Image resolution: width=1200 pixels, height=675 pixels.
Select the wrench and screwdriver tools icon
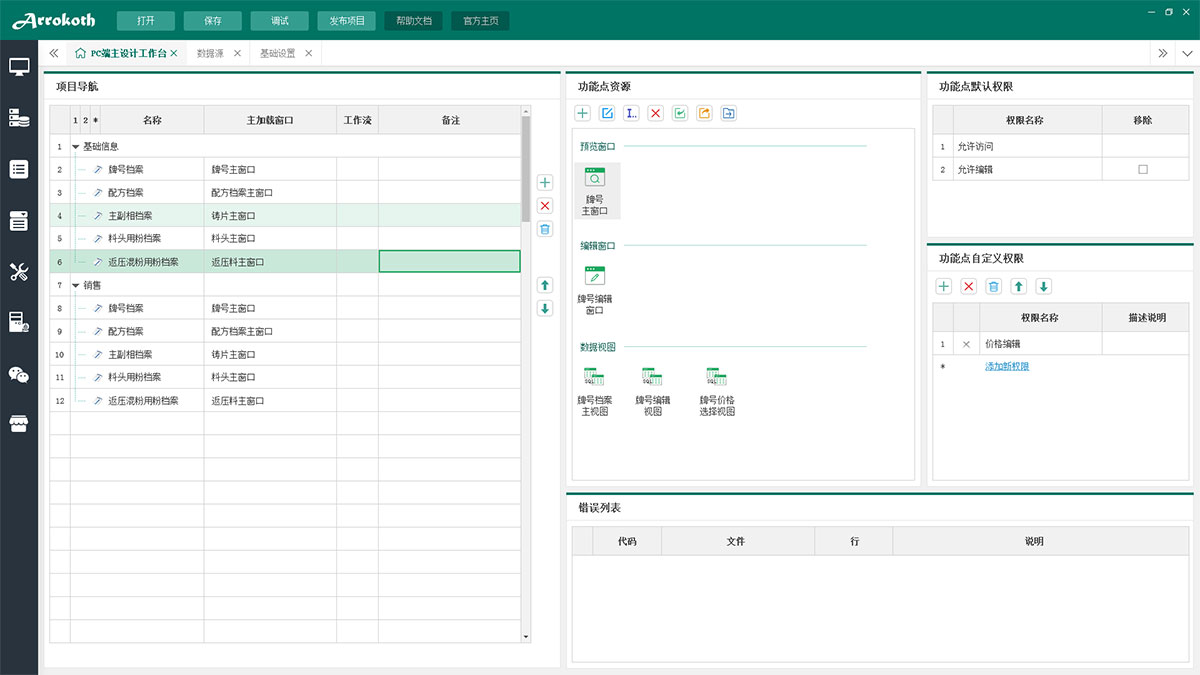tap(19, 271)
